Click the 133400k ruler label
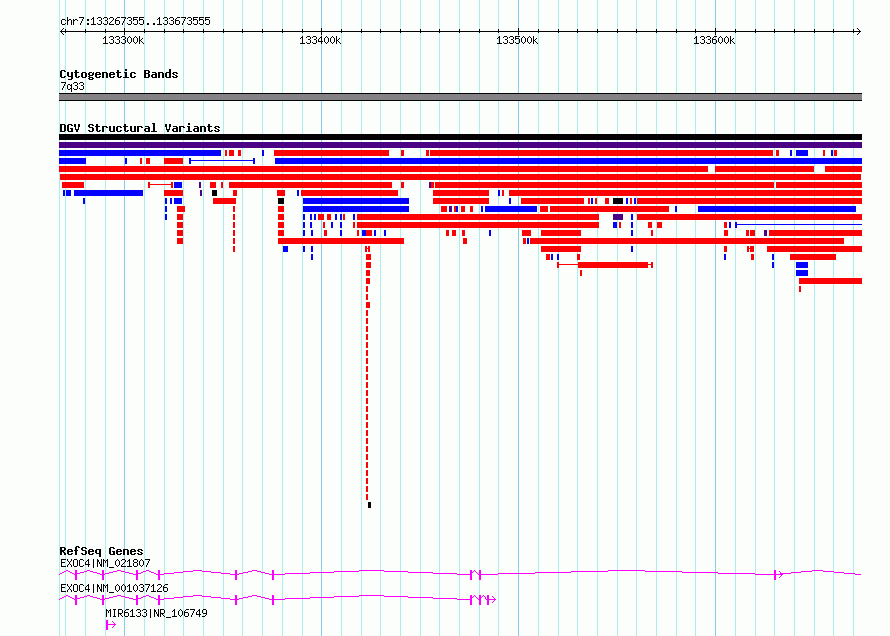This screenshot has width=890, height=636. [320, 40]
